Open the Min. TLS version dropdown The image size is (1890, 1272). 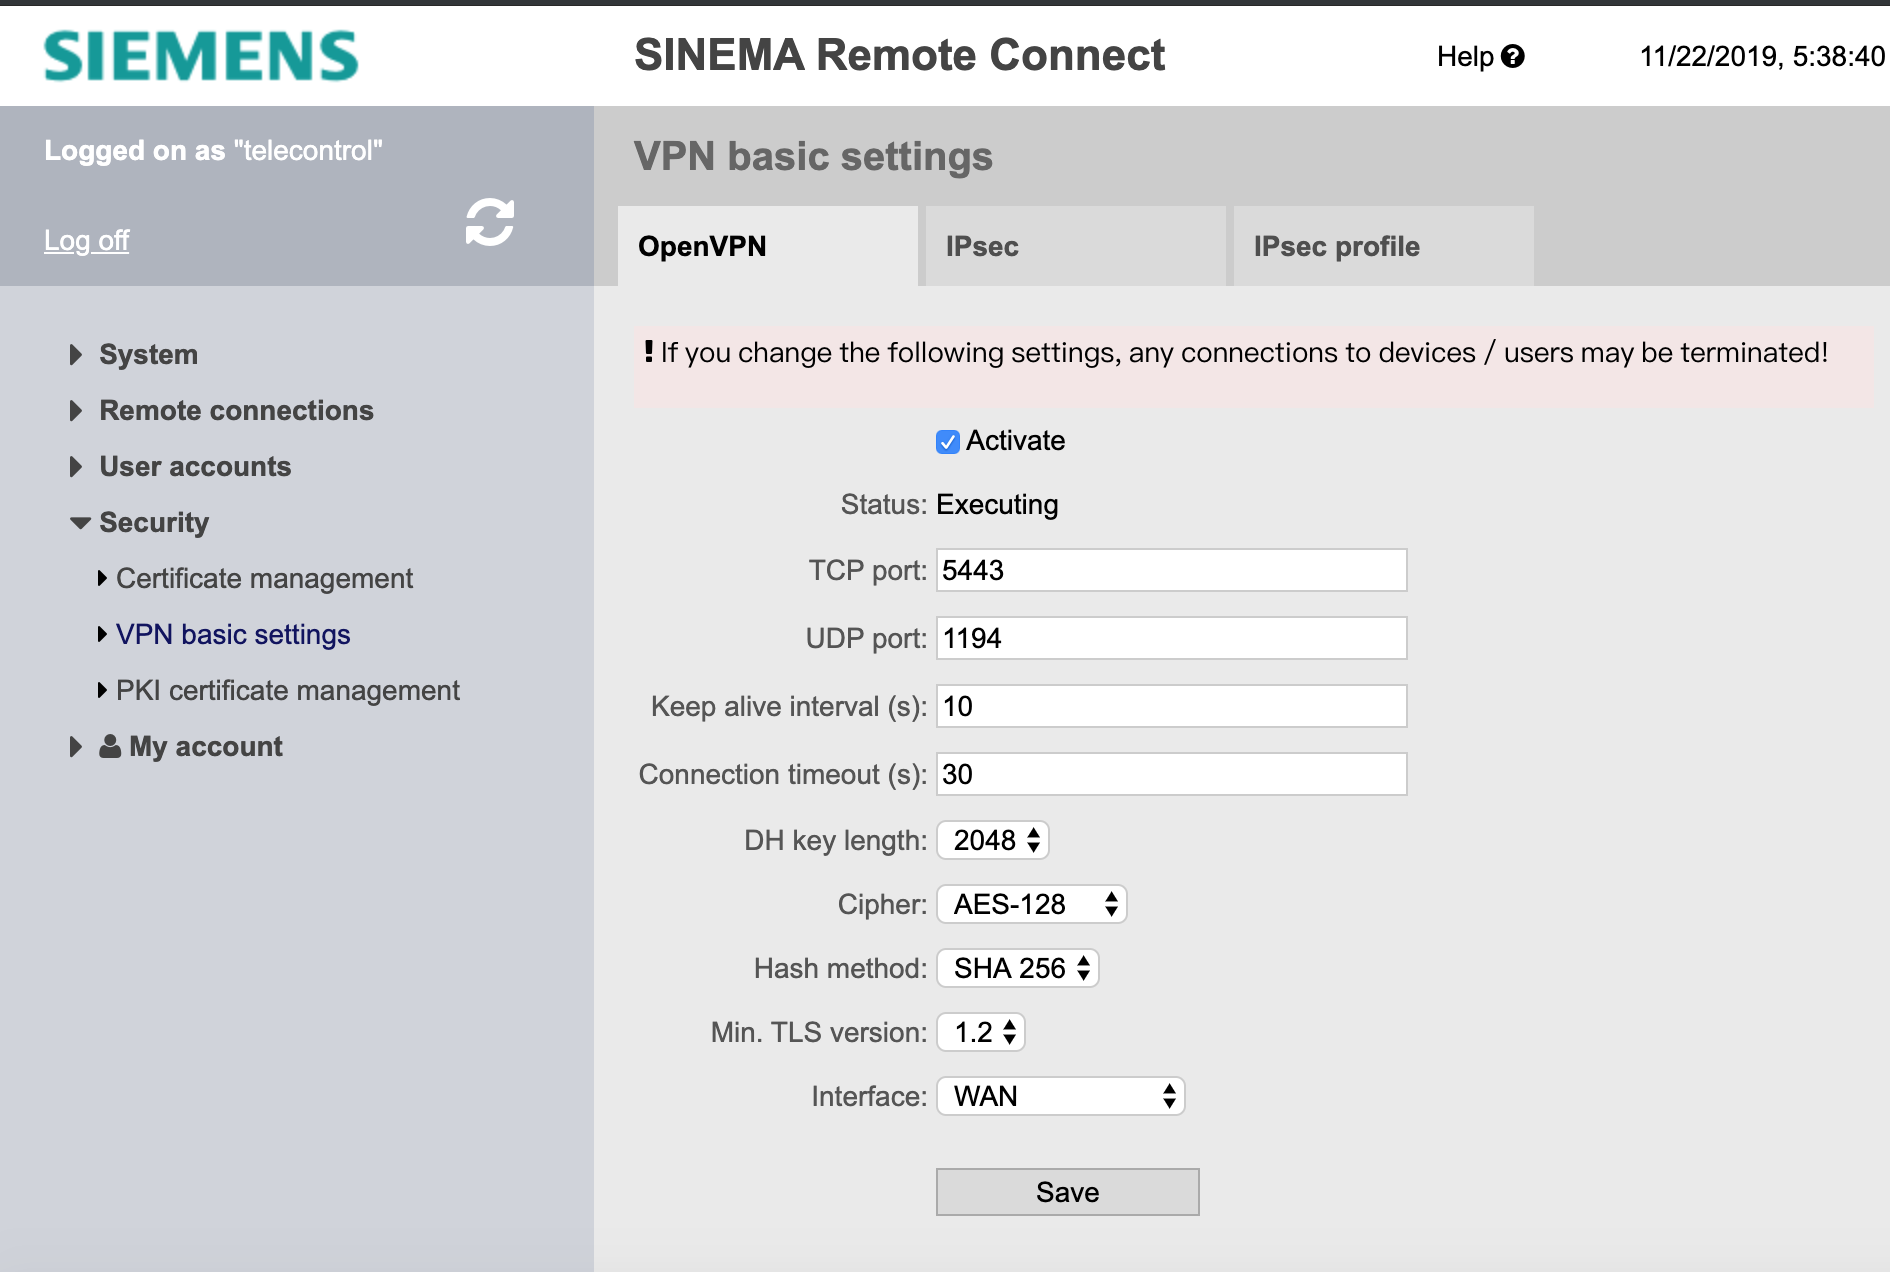981,1033
